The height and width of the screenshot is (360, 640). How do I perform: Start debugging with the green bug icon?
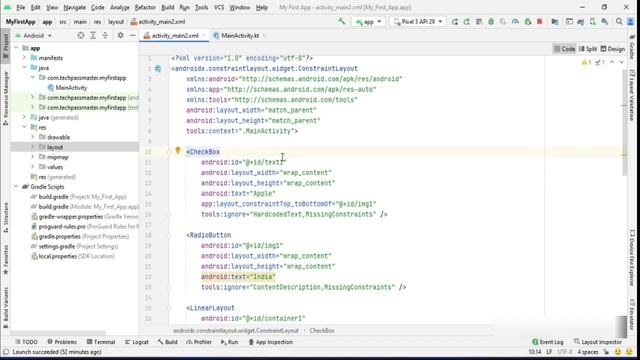[x=491, y=22]
